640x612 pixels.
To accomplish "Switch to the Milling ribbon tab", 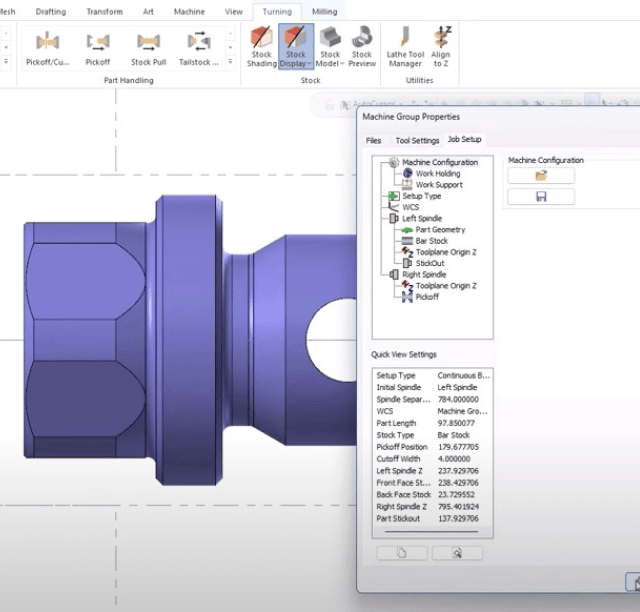I will click(x=324, y=12).
